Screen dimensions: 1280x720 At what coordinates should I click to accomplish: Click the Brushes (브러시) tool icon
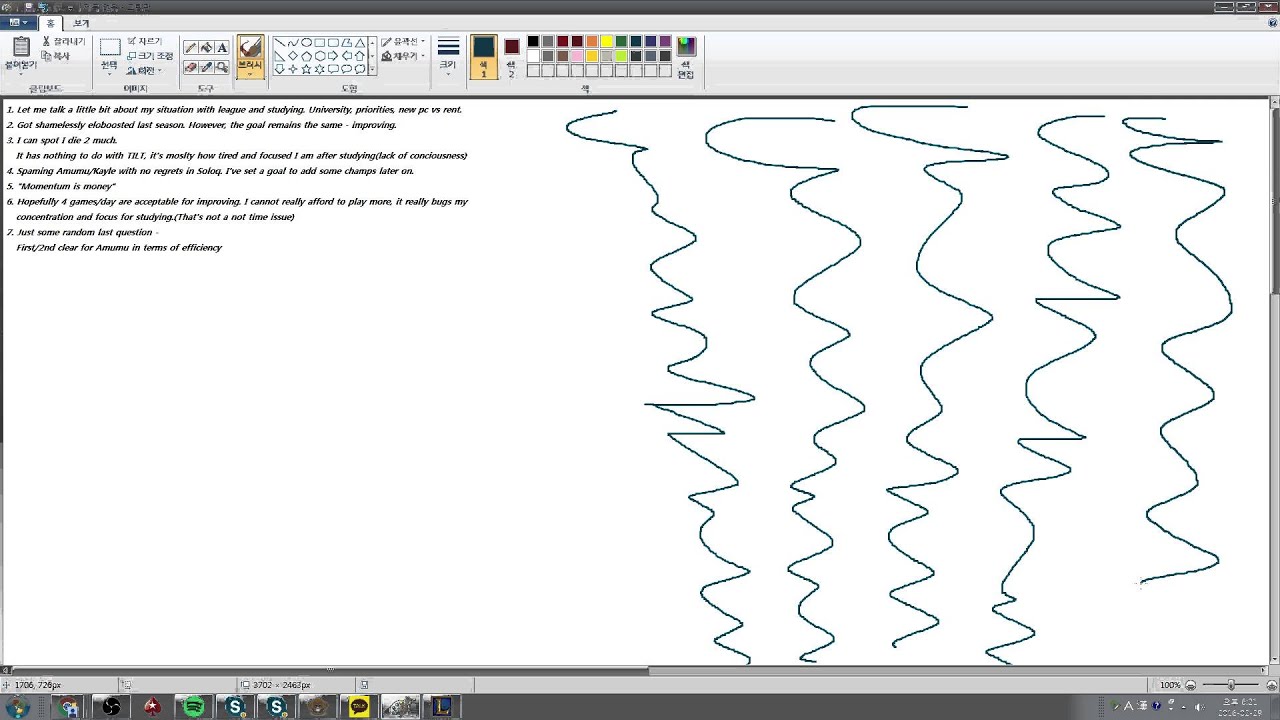click(250, 47)
